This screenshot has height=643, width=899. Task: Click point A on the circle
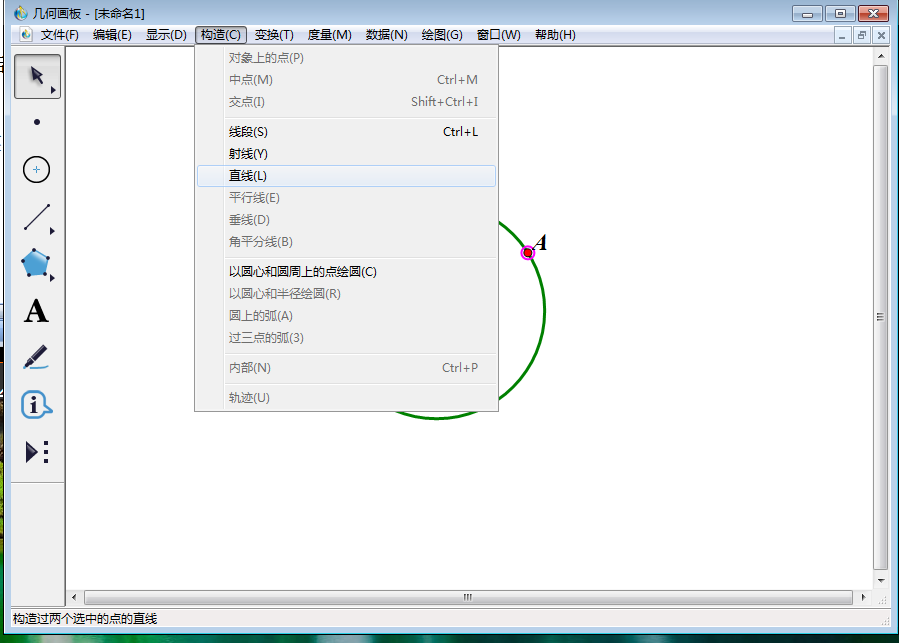click(x=527, y=253)
